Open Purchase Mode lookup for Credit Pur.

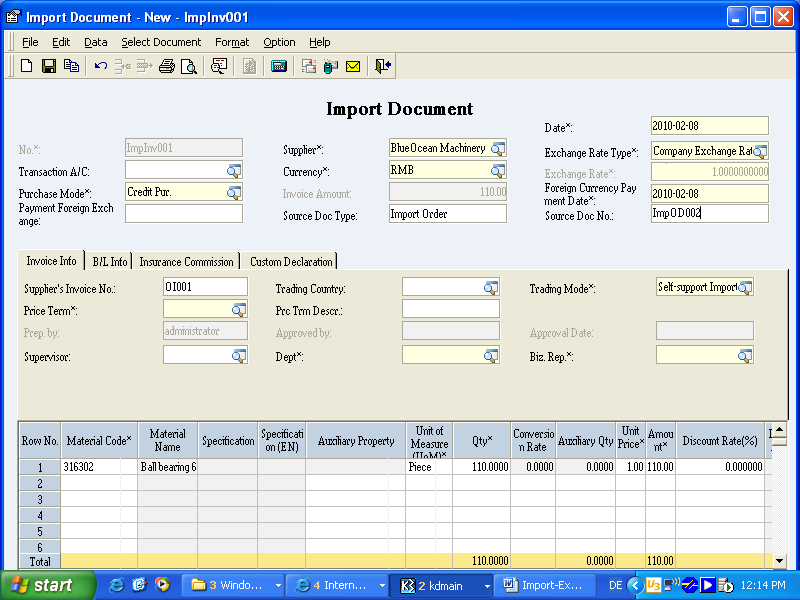tap(233, 192)
